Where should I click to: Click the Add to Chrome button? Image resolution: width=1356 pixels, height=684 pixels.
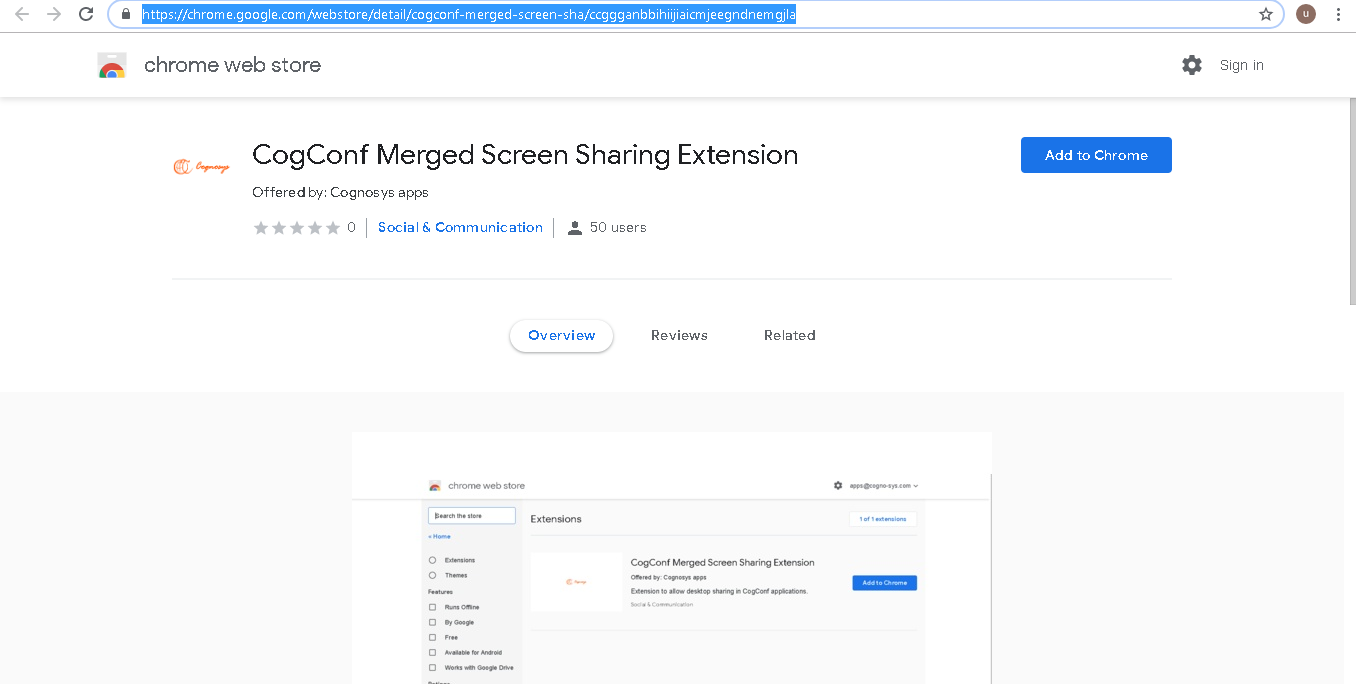[1096, 155]
